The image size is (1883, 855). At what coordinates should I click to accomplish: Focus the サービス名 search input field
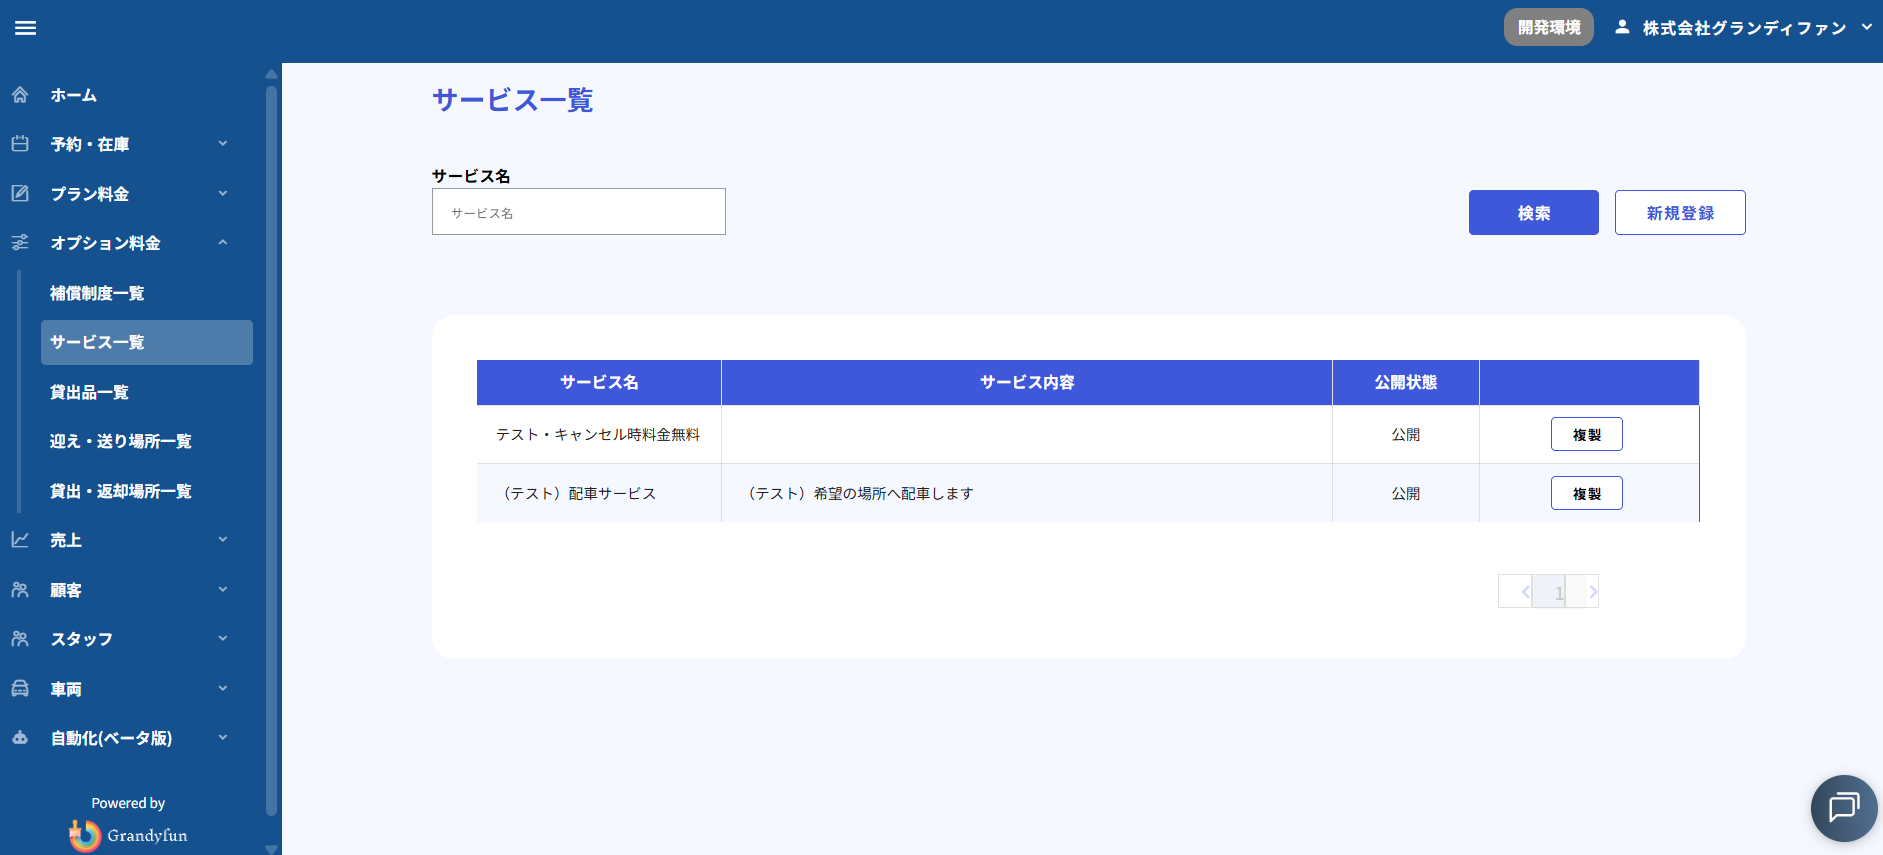point(578,212)
